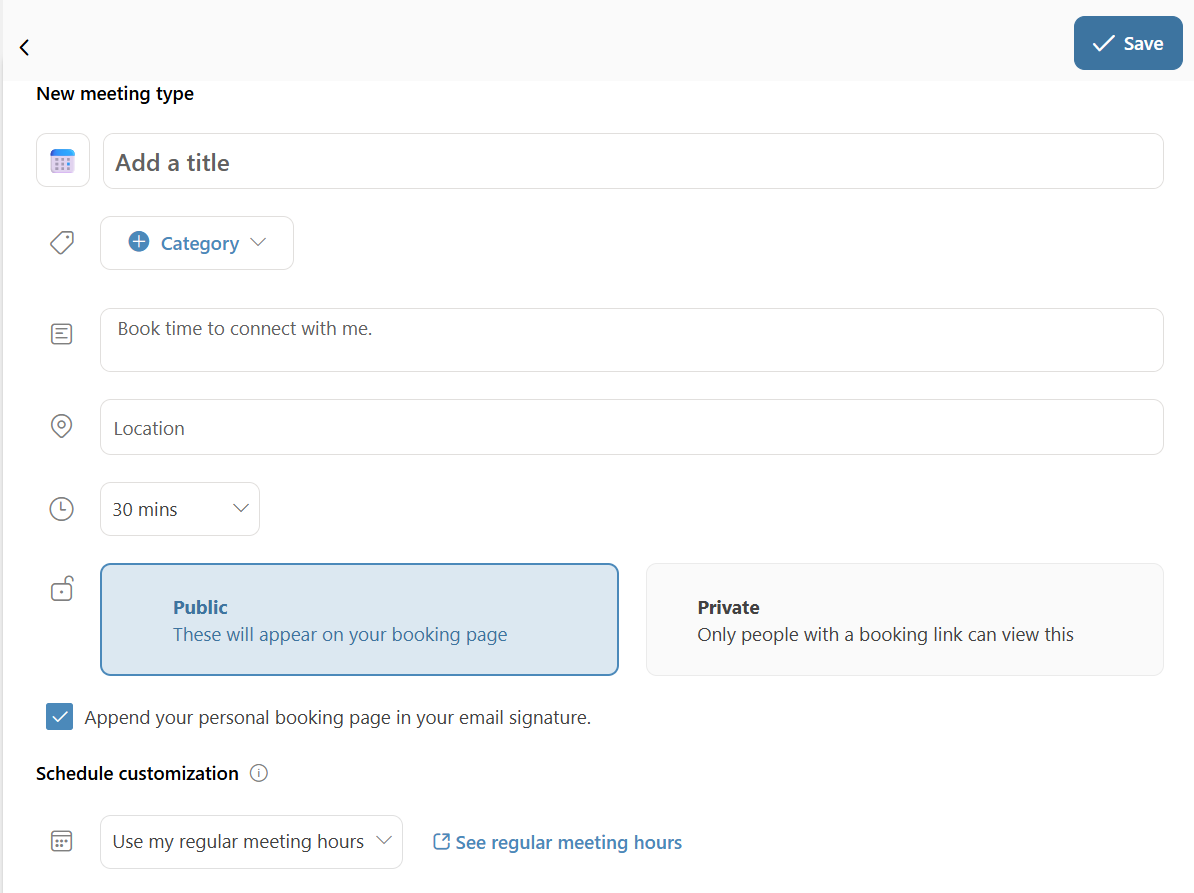Select the Private visibility option
Image resolution: width=1194 pixels, height=893 pixels.
[x=904, y=620]
